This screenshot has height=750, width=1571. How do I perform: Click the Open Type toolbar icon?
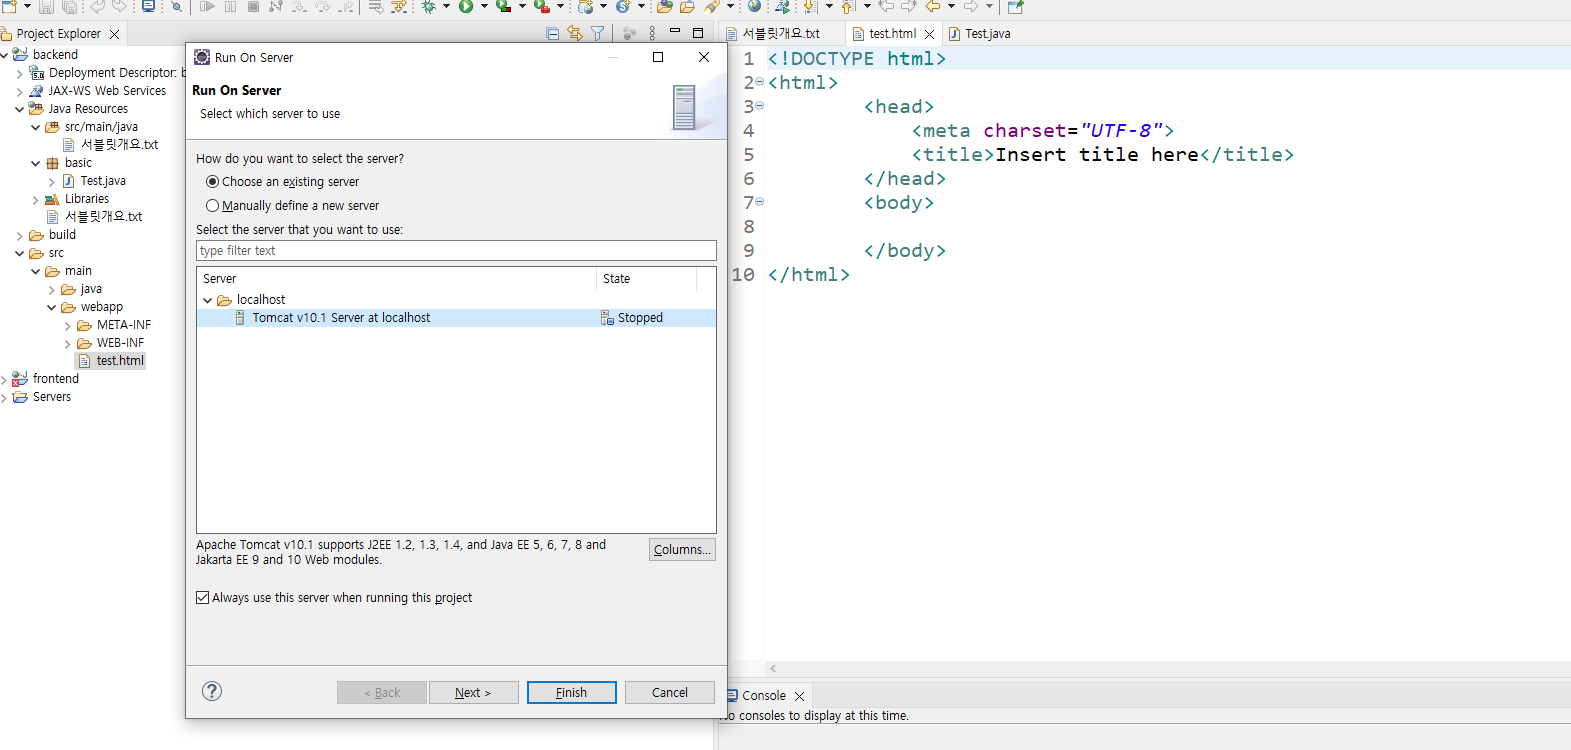(x=664, y=6)
